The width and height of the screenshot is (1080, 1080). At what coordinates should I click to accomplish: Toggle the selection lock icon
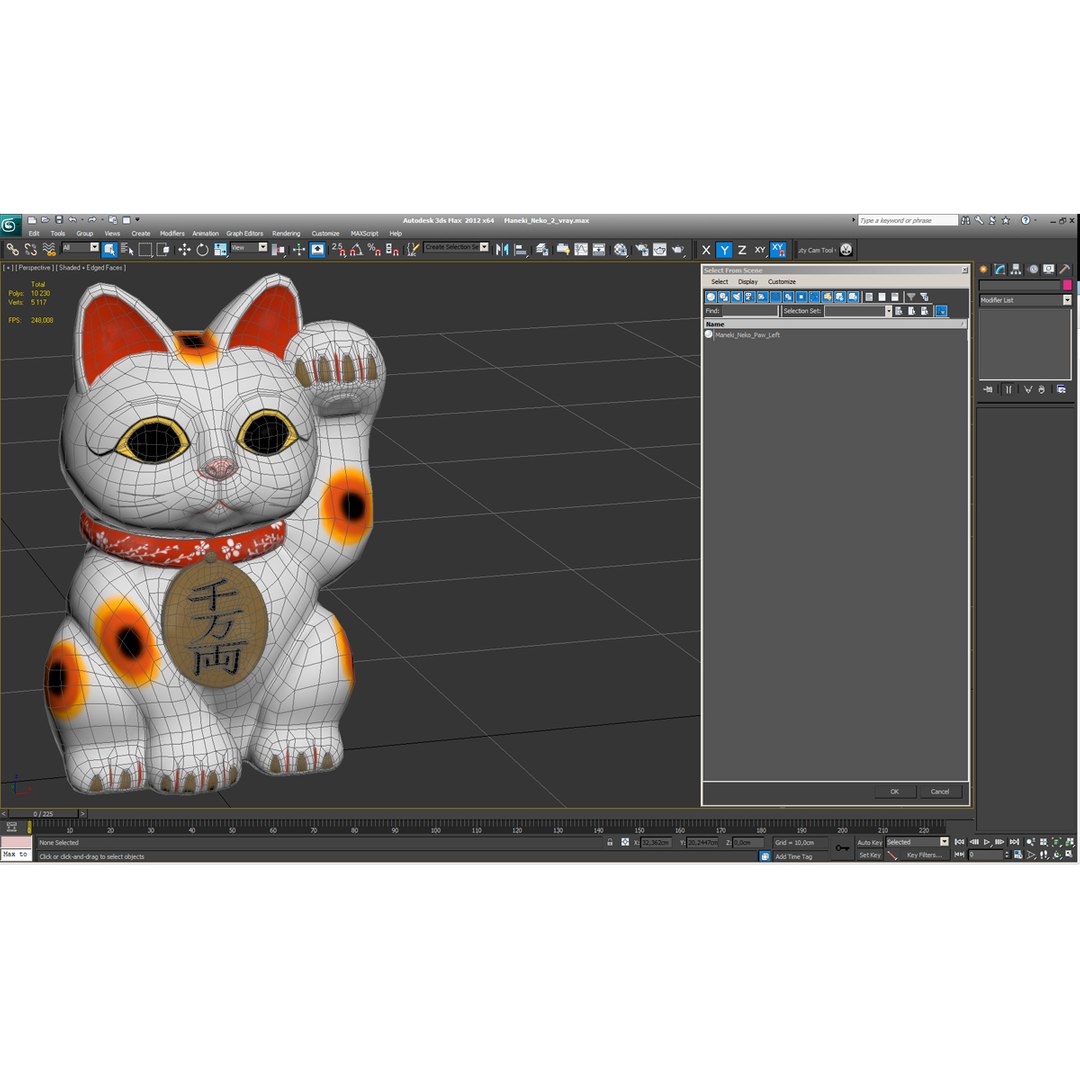pos(610,842)
